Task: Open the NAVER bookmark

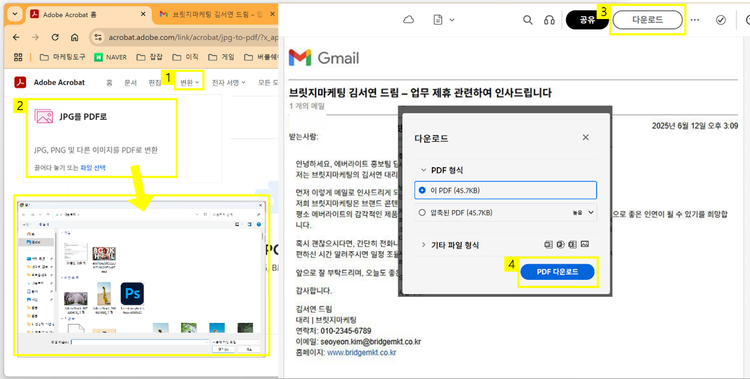Action: coord(110,57)
